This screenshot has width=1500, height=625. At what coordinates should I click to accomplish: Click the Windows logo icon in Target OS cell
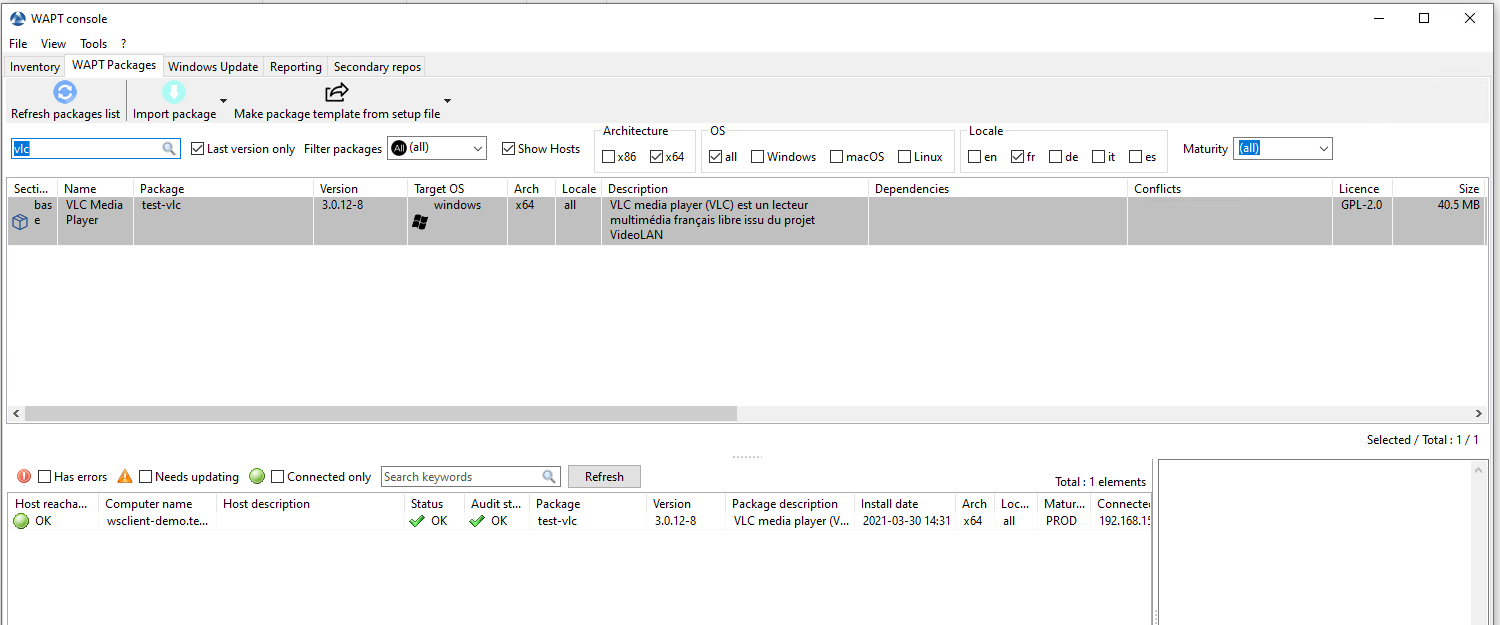420,222
